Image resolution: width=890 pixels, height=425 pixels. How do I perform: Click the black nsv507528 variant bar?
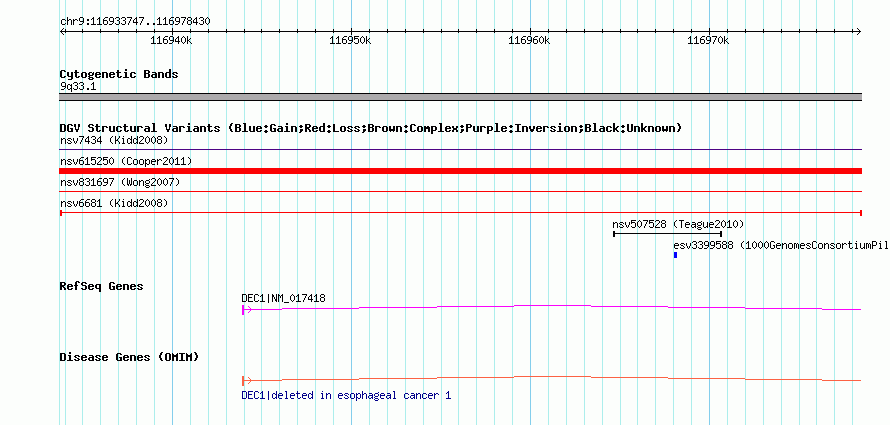pyautogui.click(x=668, y=233)
